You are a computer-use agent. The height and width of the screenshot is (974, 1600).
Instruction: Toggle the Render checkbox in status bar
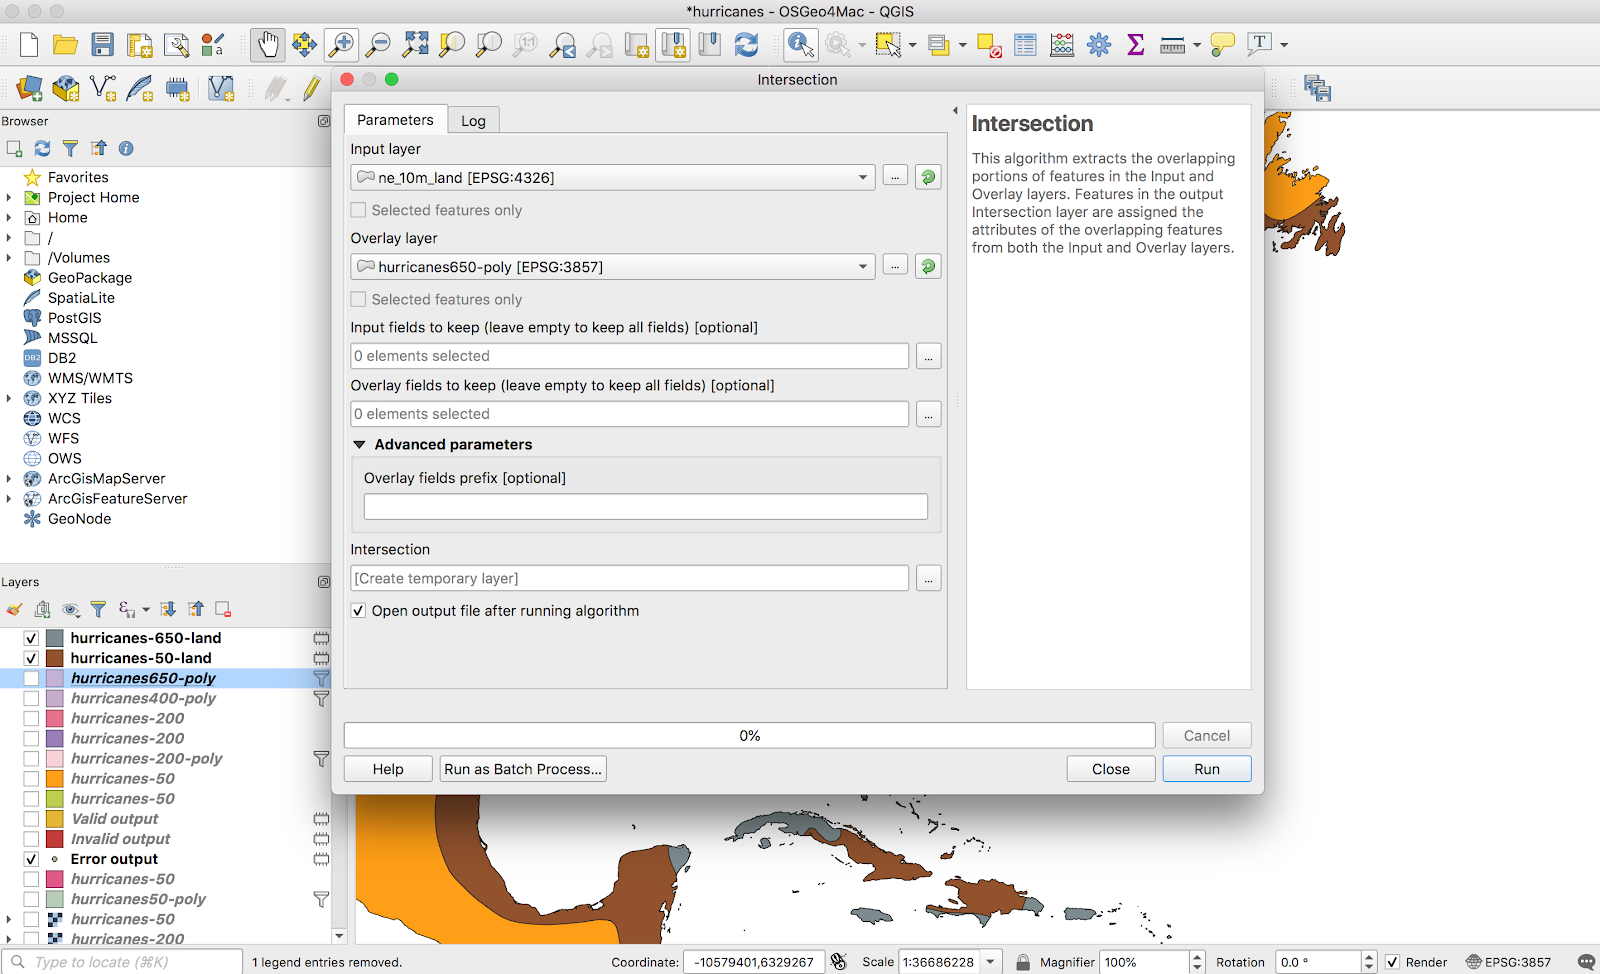[1392, 962]
